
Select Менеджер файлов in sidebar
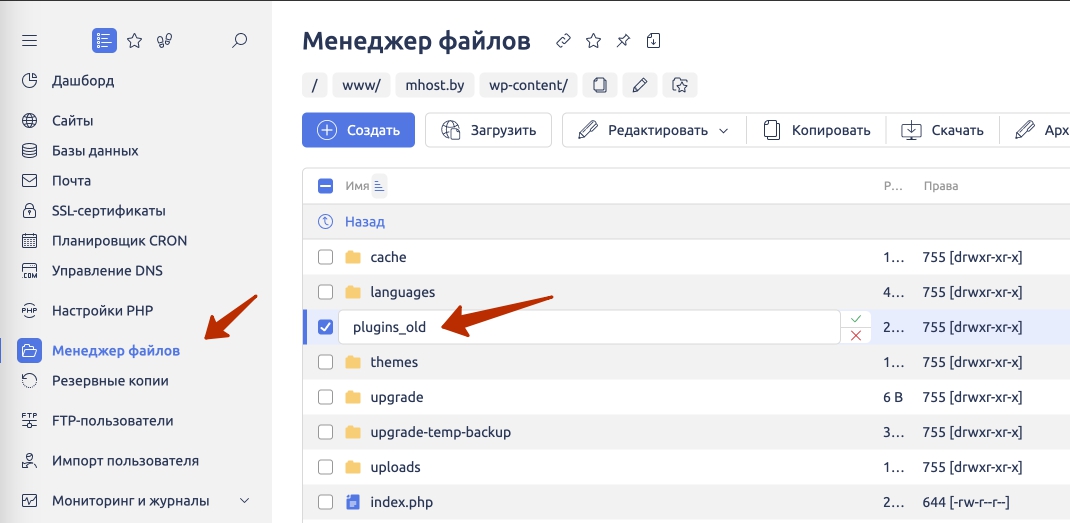(116, 351)
